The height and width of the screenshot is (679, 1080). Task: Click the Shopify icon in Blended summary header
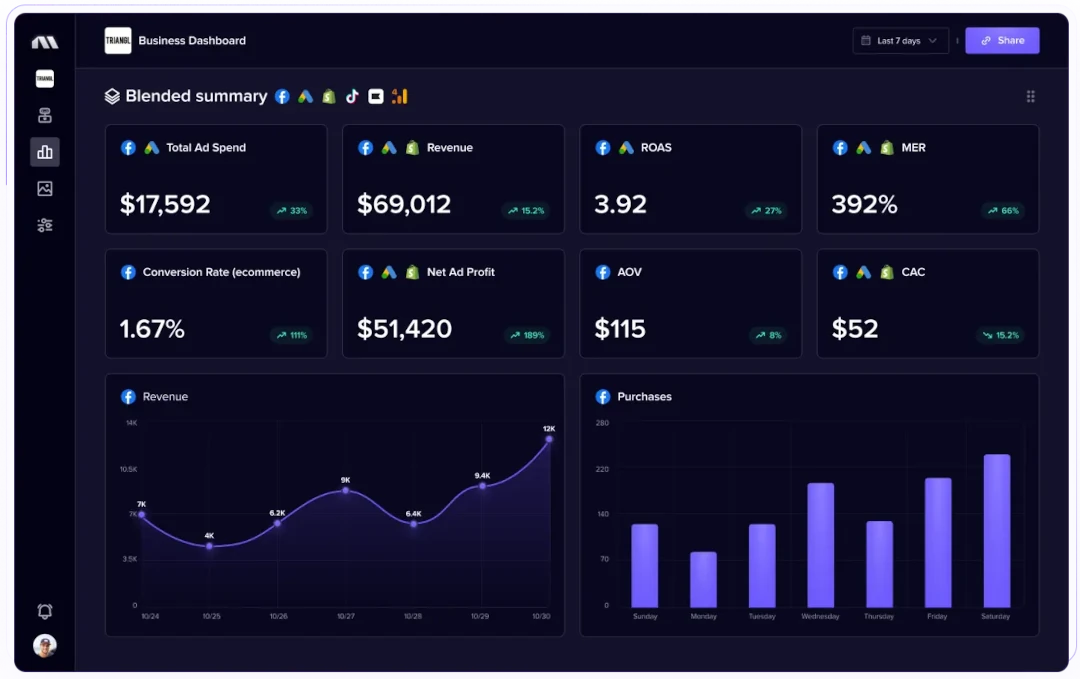point(329,96)
